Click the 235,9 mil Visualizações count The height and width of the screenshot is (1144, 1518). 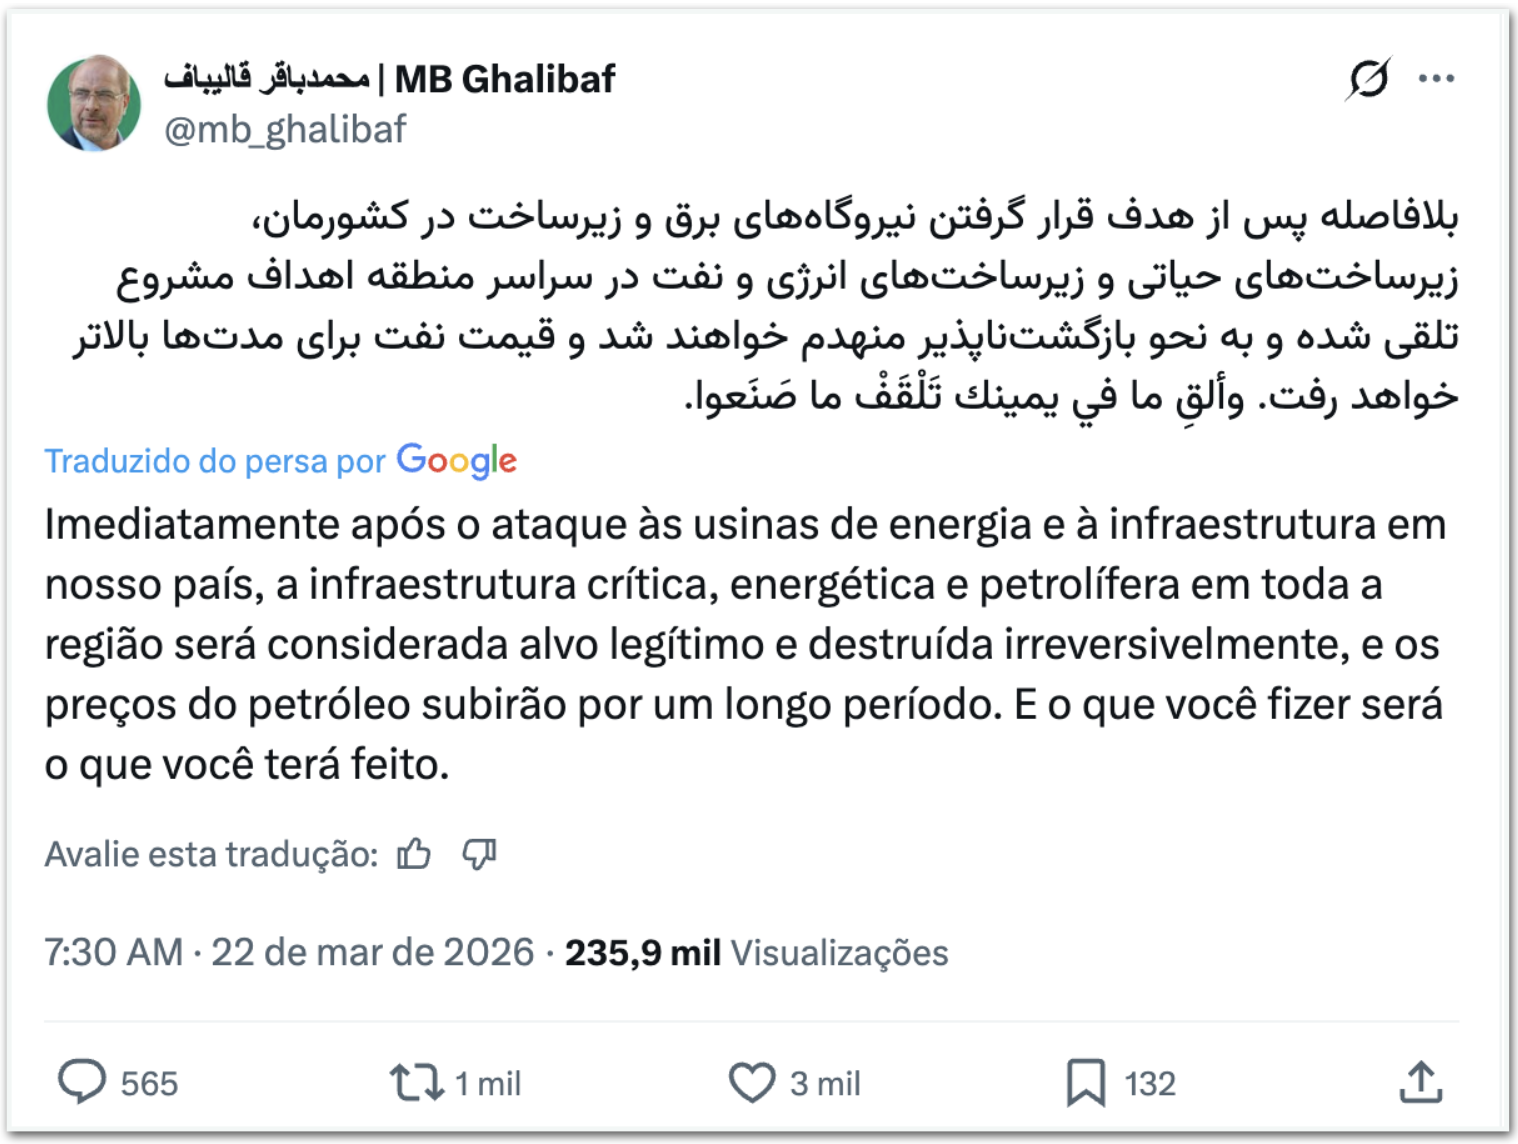tap(756, 953)
